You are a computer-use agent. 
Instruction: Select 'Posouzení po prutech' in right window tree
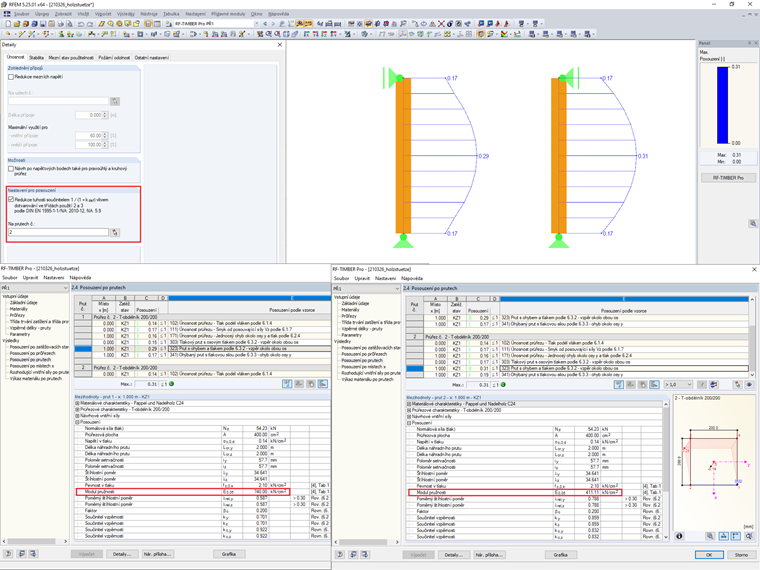(x=362, y=361)
